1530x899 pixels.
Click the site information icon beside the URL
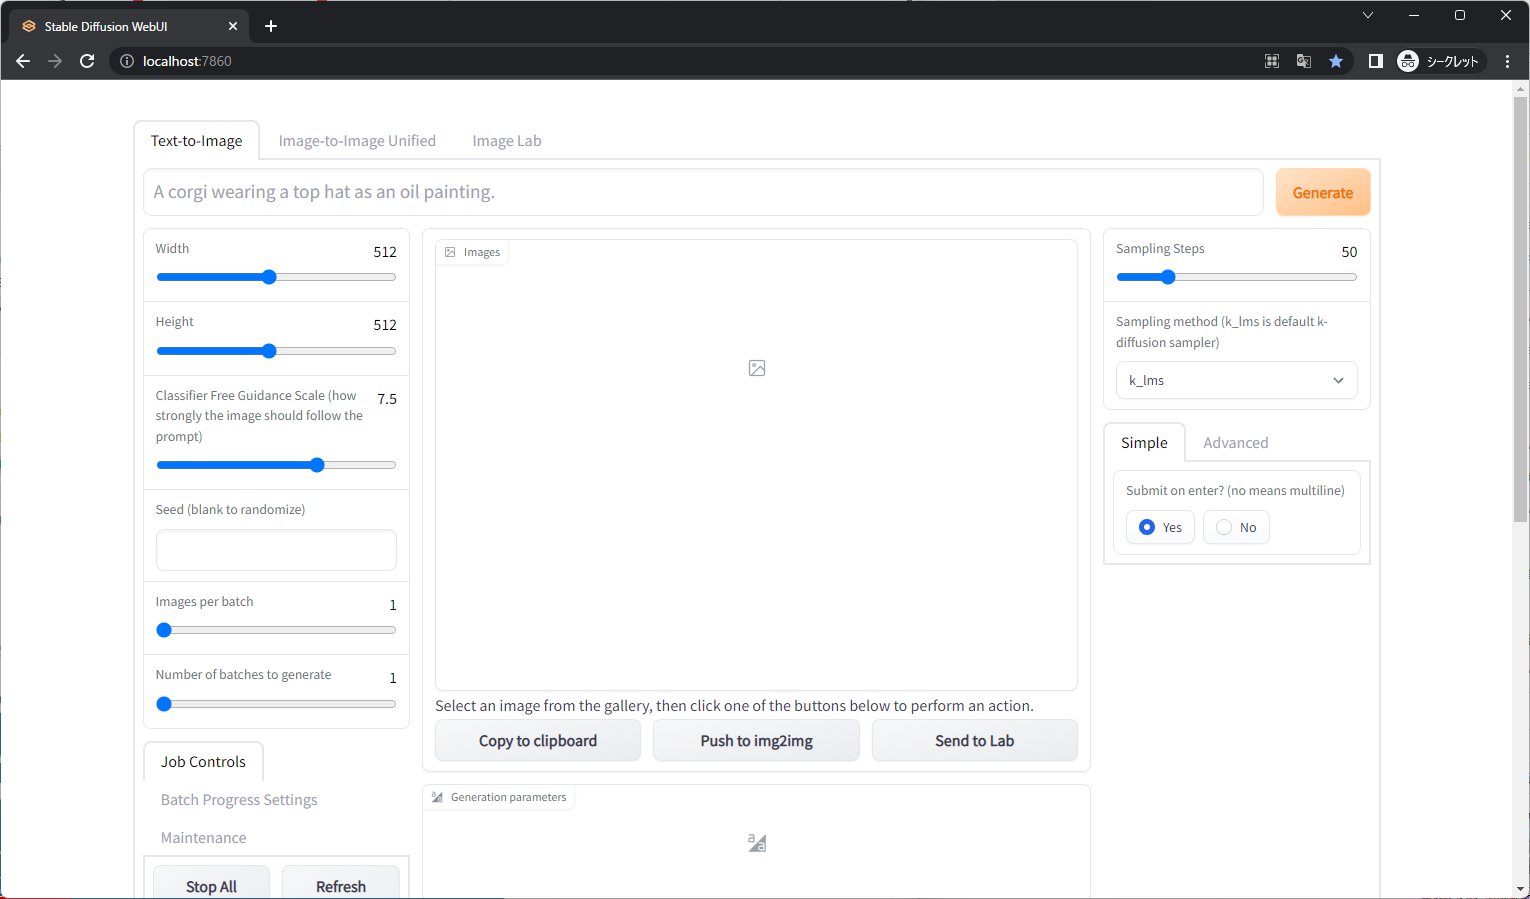[127, 61]
